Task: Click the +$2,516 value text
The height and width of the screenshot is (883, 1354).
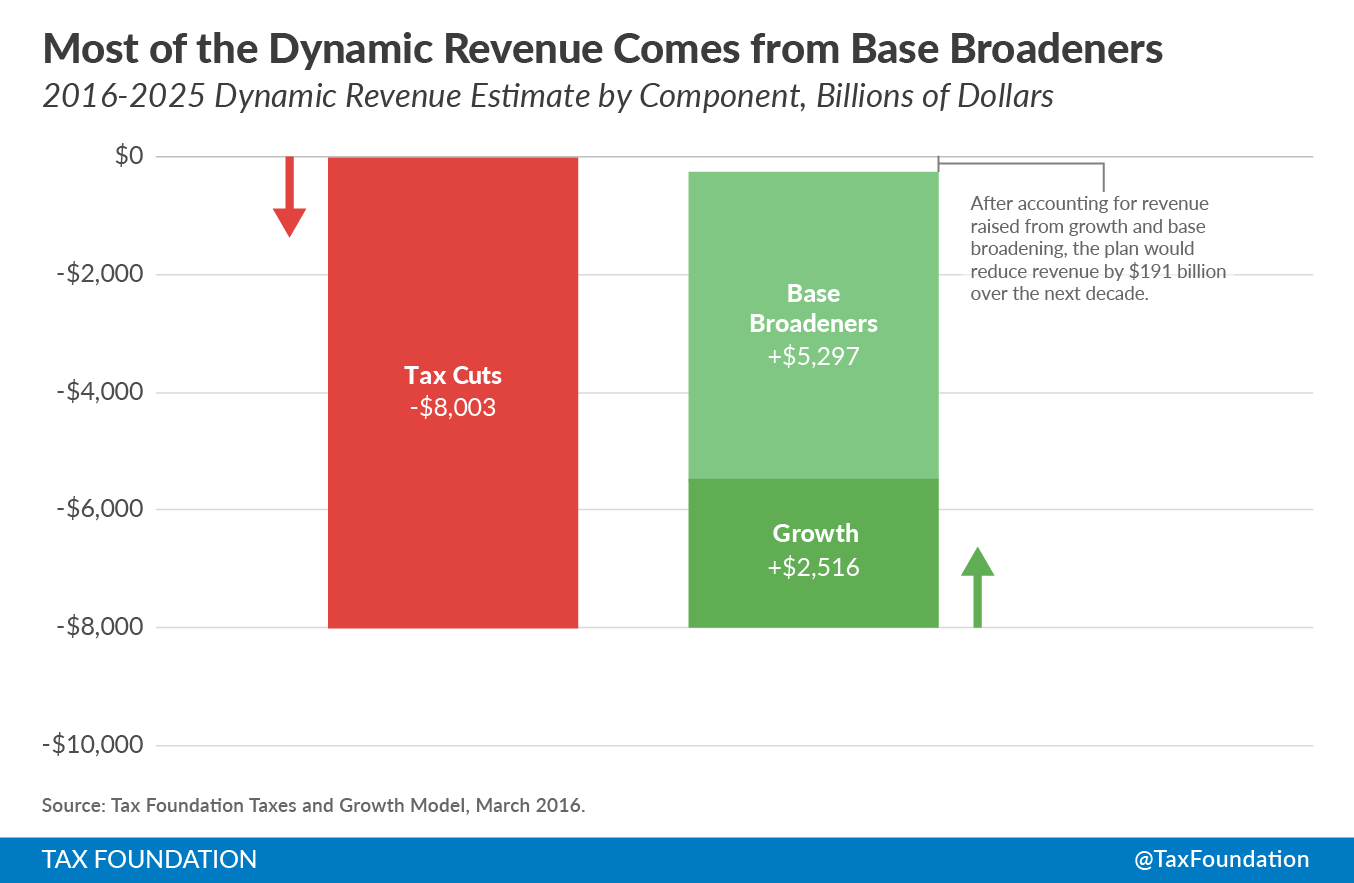Action: [813, 567]
